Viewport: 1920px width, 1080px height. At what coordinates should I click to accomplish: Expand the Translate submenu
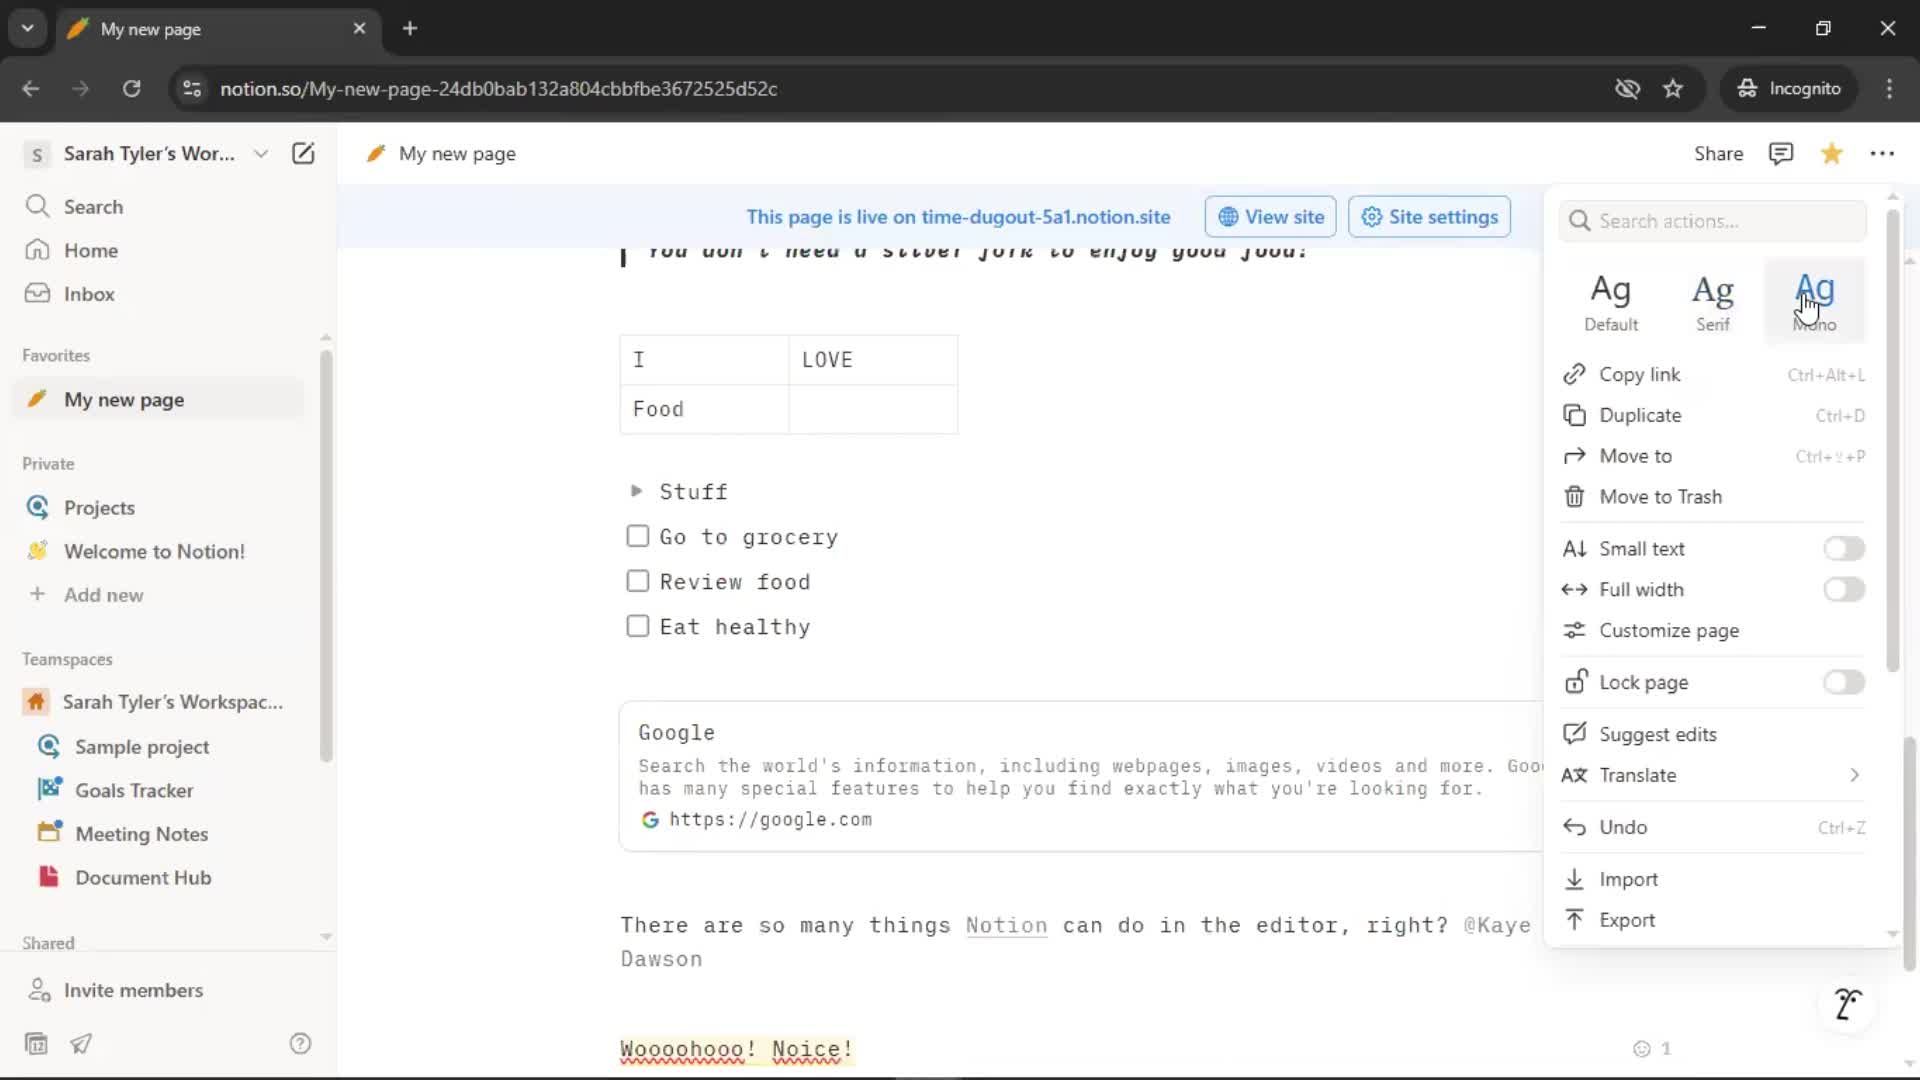click(x=1713, y=776)
